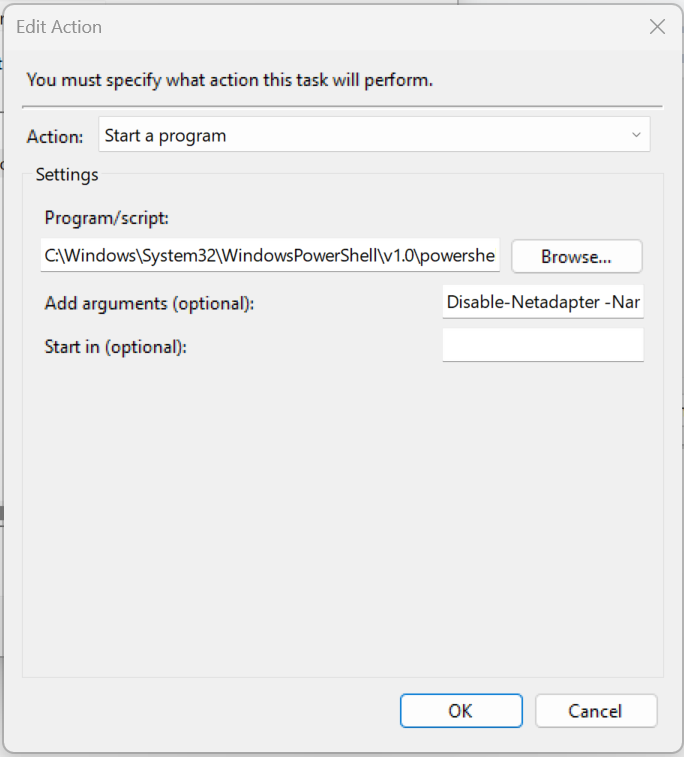Image resolution: width=684 pixels, height=757 pixels.
Task: Click the 'Program/script:' label
Action: 106,218
